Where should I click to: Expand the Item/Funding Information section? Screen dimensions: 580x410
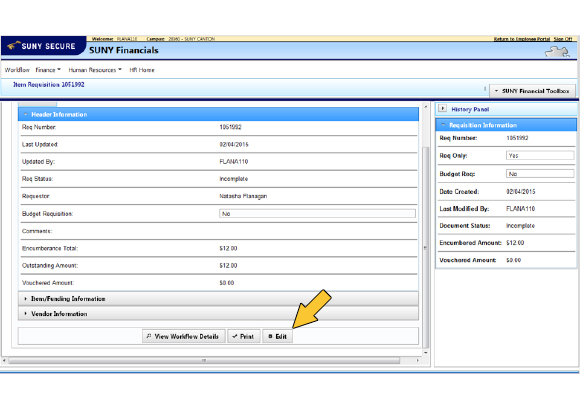pyautogui.click(x=218, y=299)
